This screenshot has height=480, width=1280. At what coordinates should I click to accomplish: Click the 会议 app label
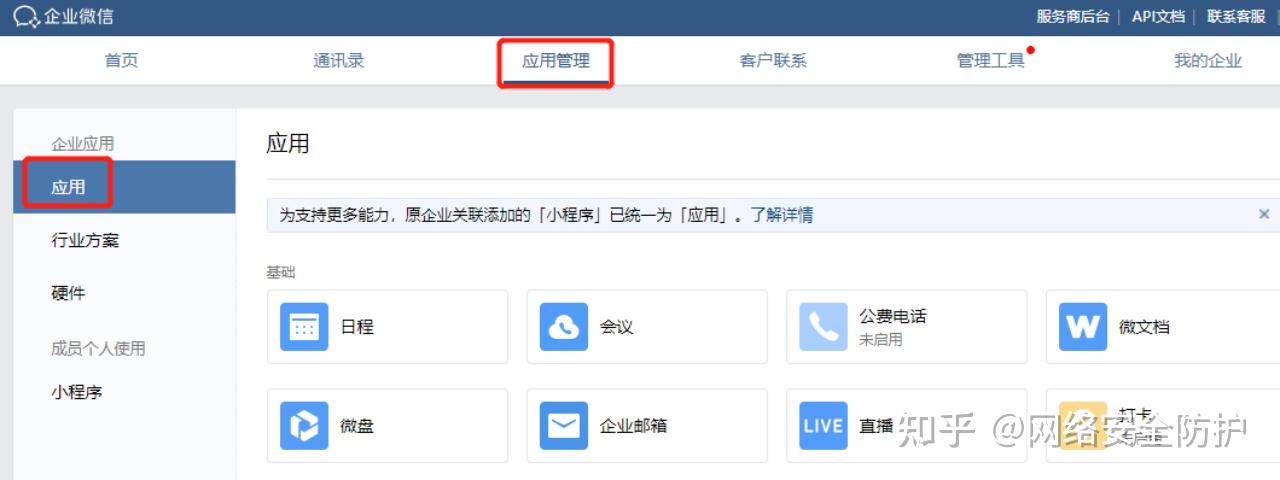616,327
